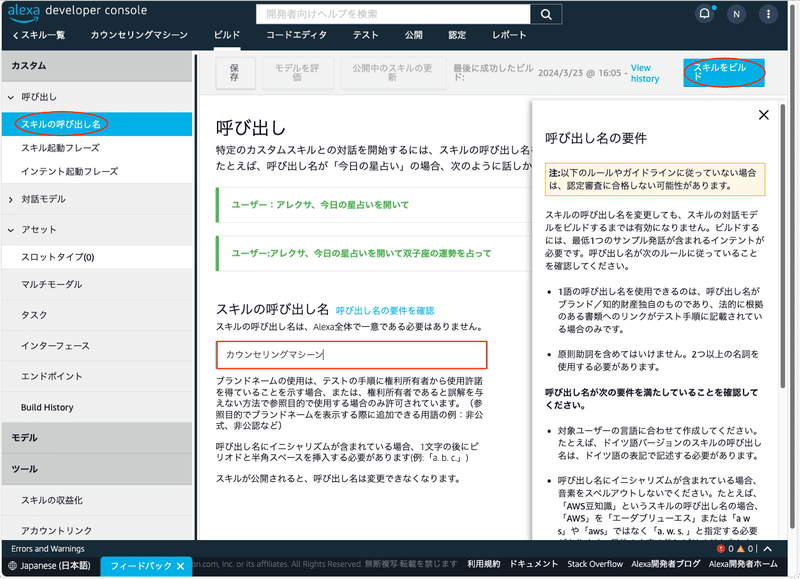The width and height of the screenshot is (800, 579).
Task: Click the orange warning count icon
Action: coord(740,548)
